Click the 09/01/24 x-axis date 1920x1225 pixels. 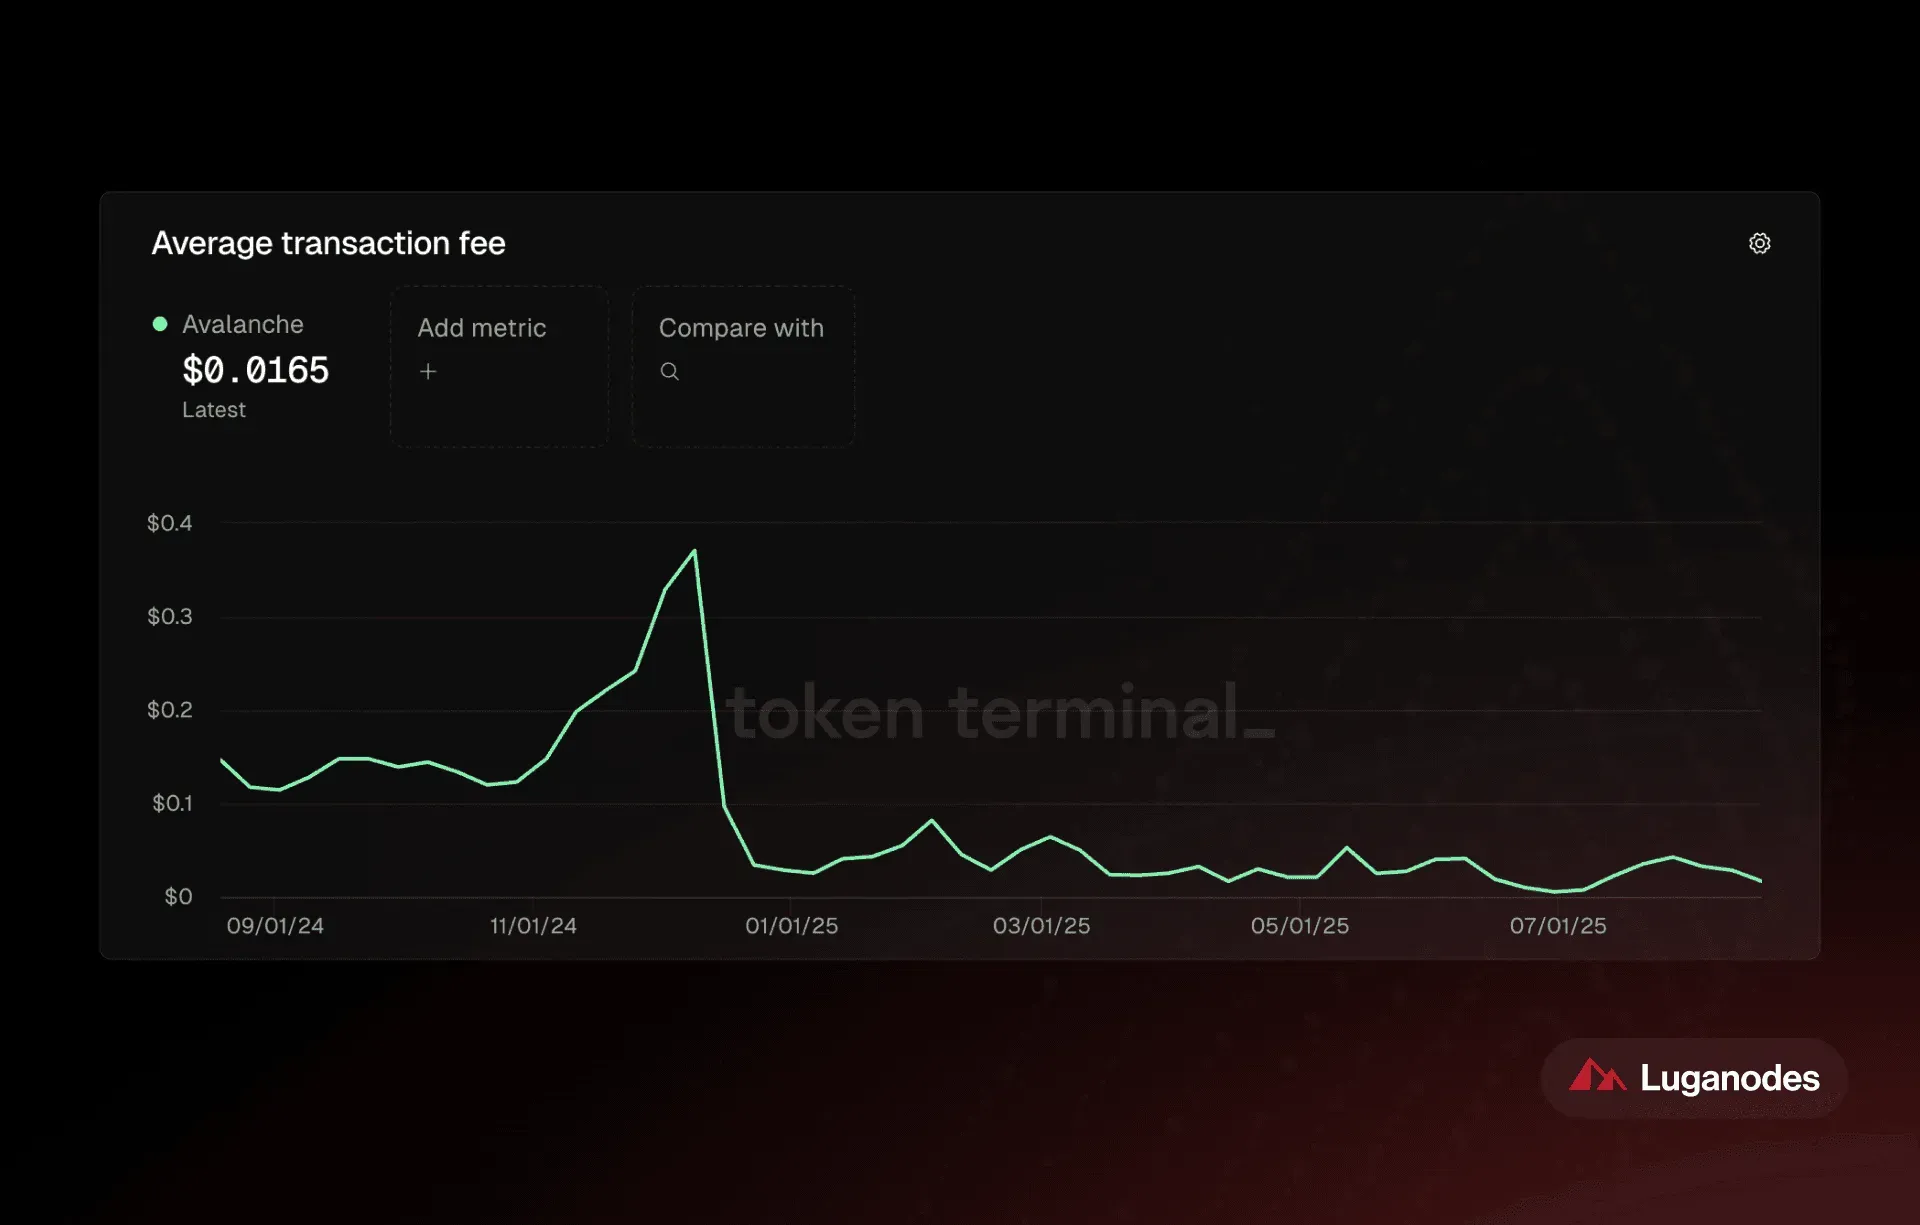pos(275,926)
